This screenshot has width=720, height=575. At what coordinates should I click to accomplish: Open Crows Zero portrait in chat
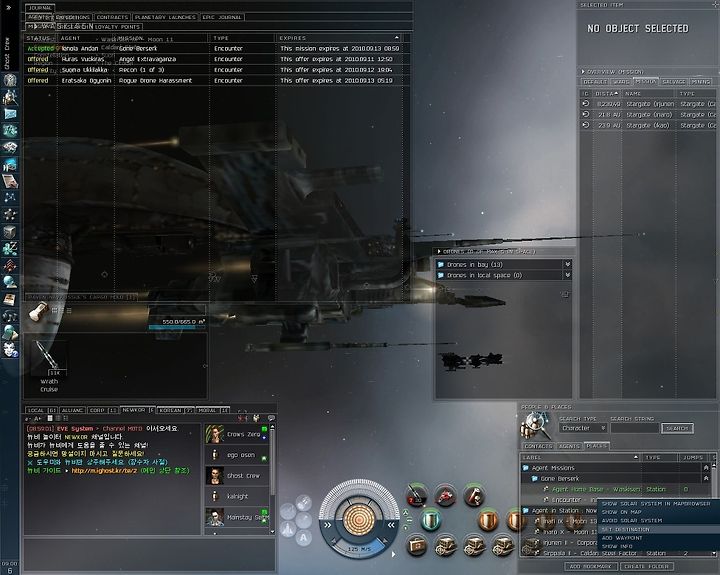click(214, 434)
